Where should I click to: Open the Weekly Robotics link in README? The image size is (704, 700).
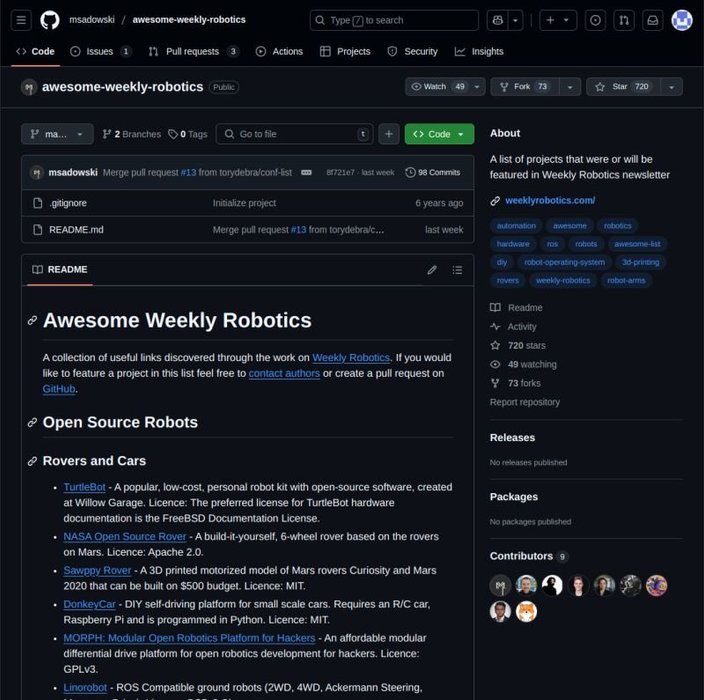point(351,357)
